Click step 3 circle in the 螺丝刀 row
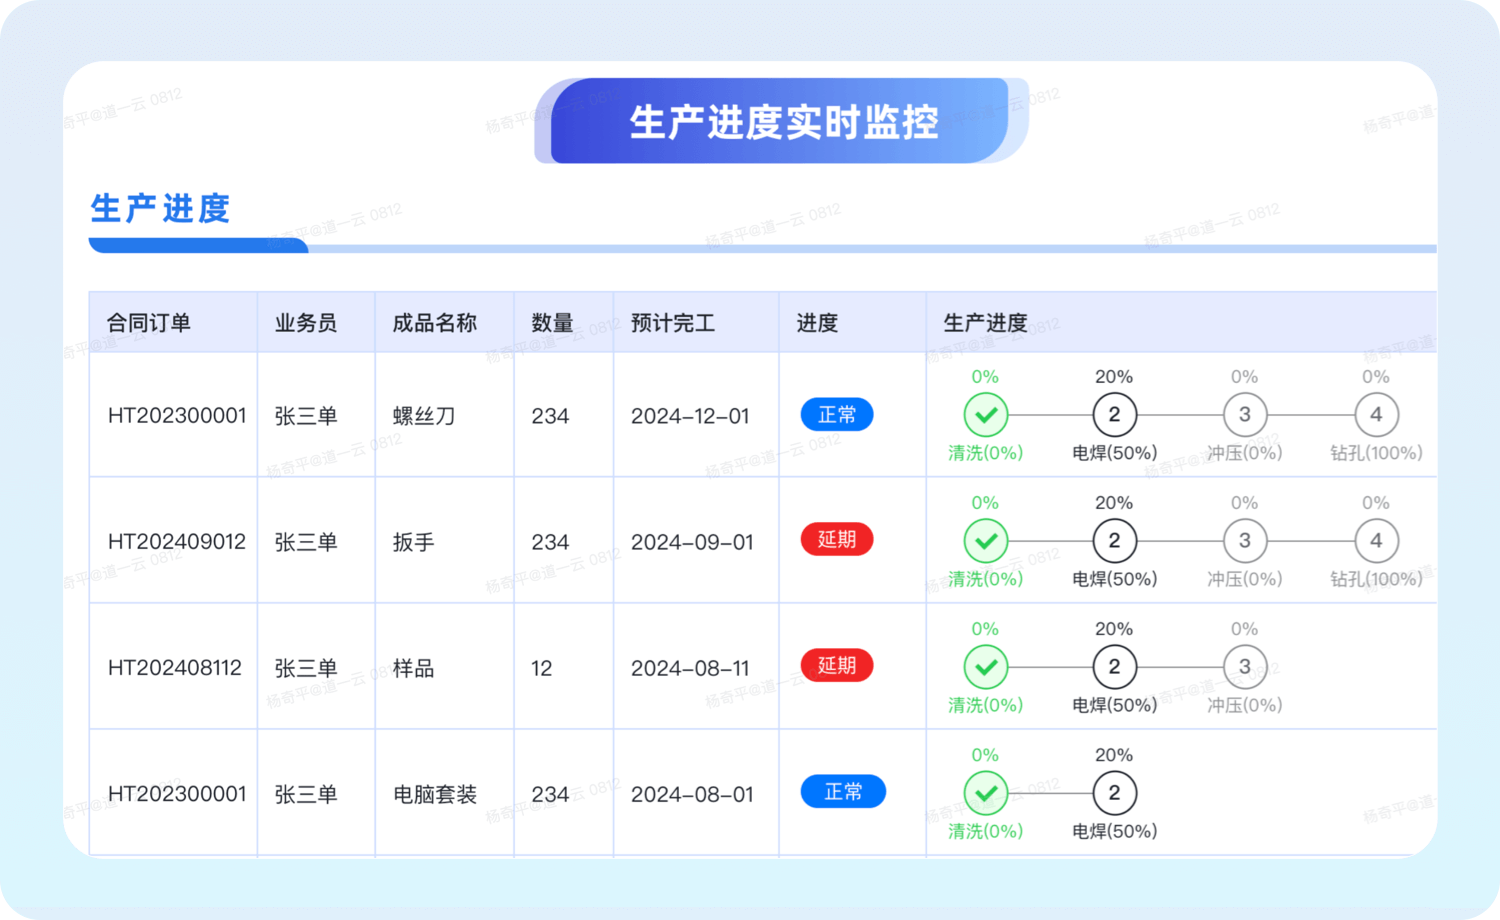The image size is (1500, 920). click(1244, 415)
